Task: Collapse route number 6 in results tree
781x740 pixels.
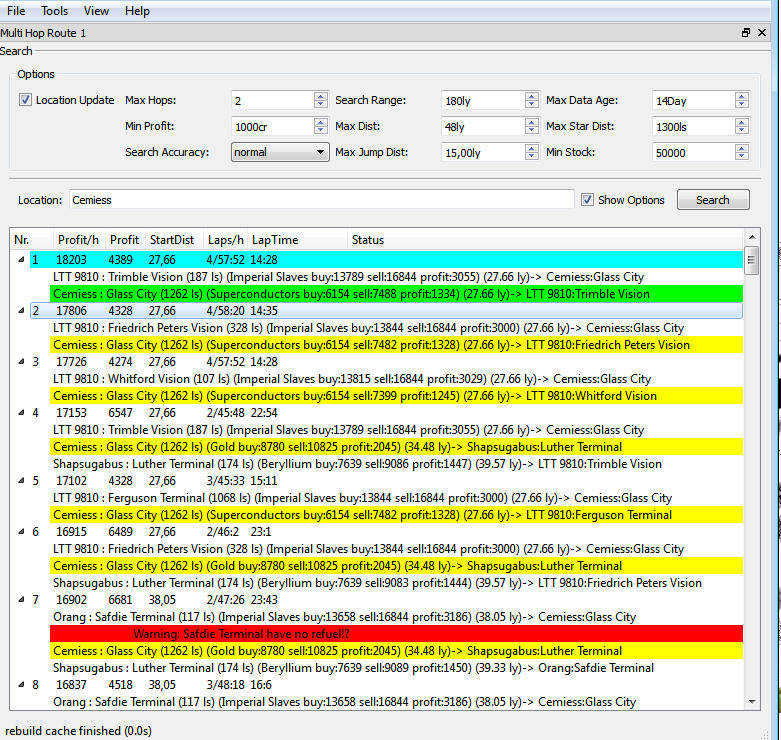Action: pos(21,531)
